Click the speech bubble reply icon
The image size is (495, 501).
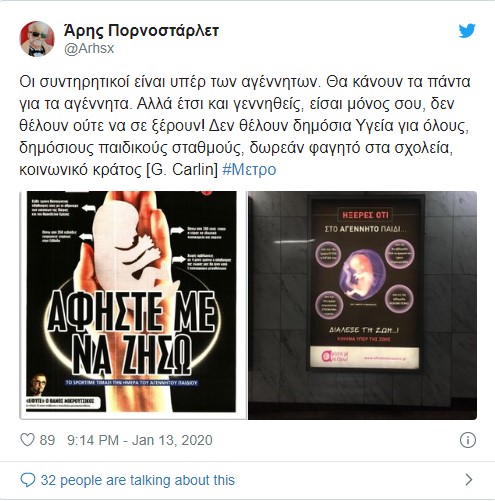point(28,480)
